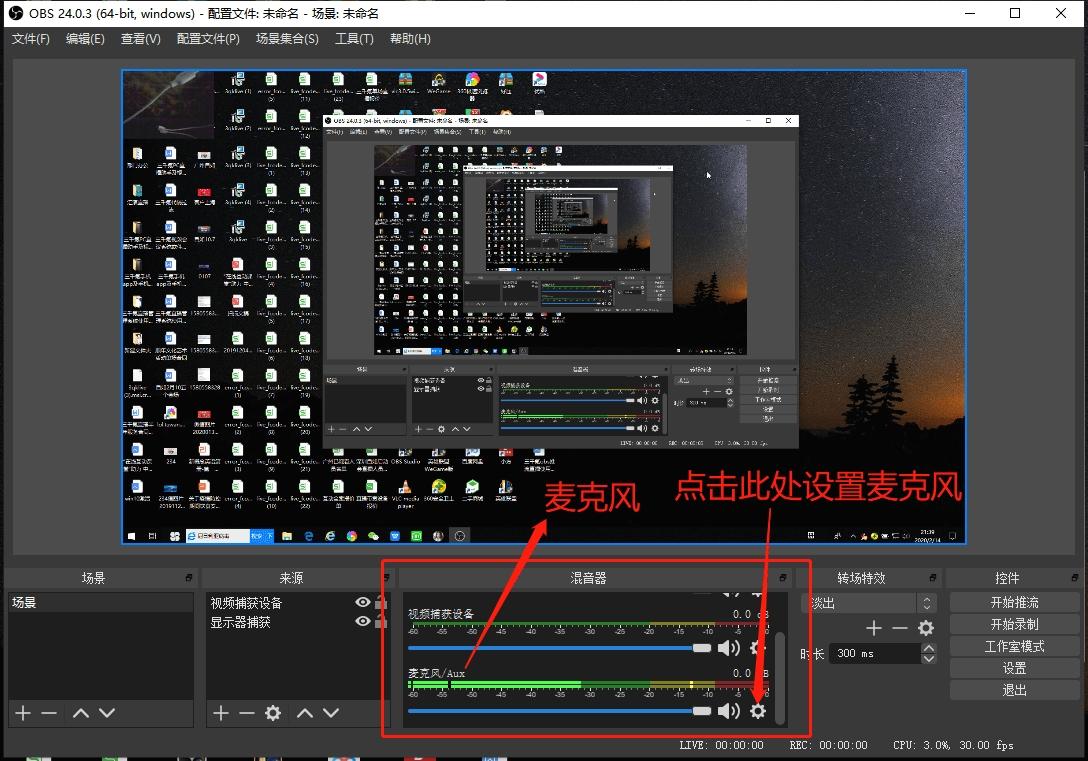Screen dimensions: 1088x761
Task: Toggle the lock on the 显示器捕获 source
Action: [x=381, y=621]
